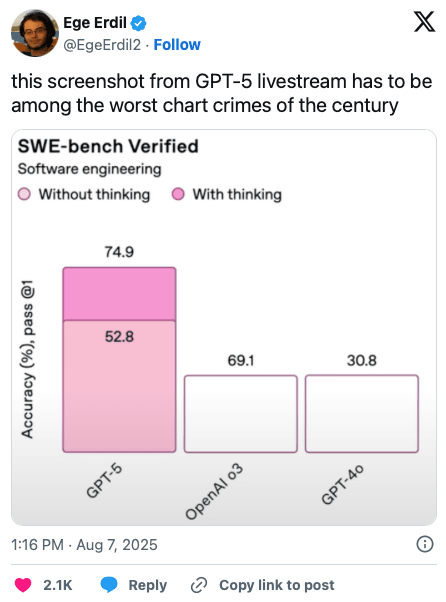This screenshot has width=446, height=602.
Task: Click the GPT-4o 30.8 bar
Action: click(362, 414)
